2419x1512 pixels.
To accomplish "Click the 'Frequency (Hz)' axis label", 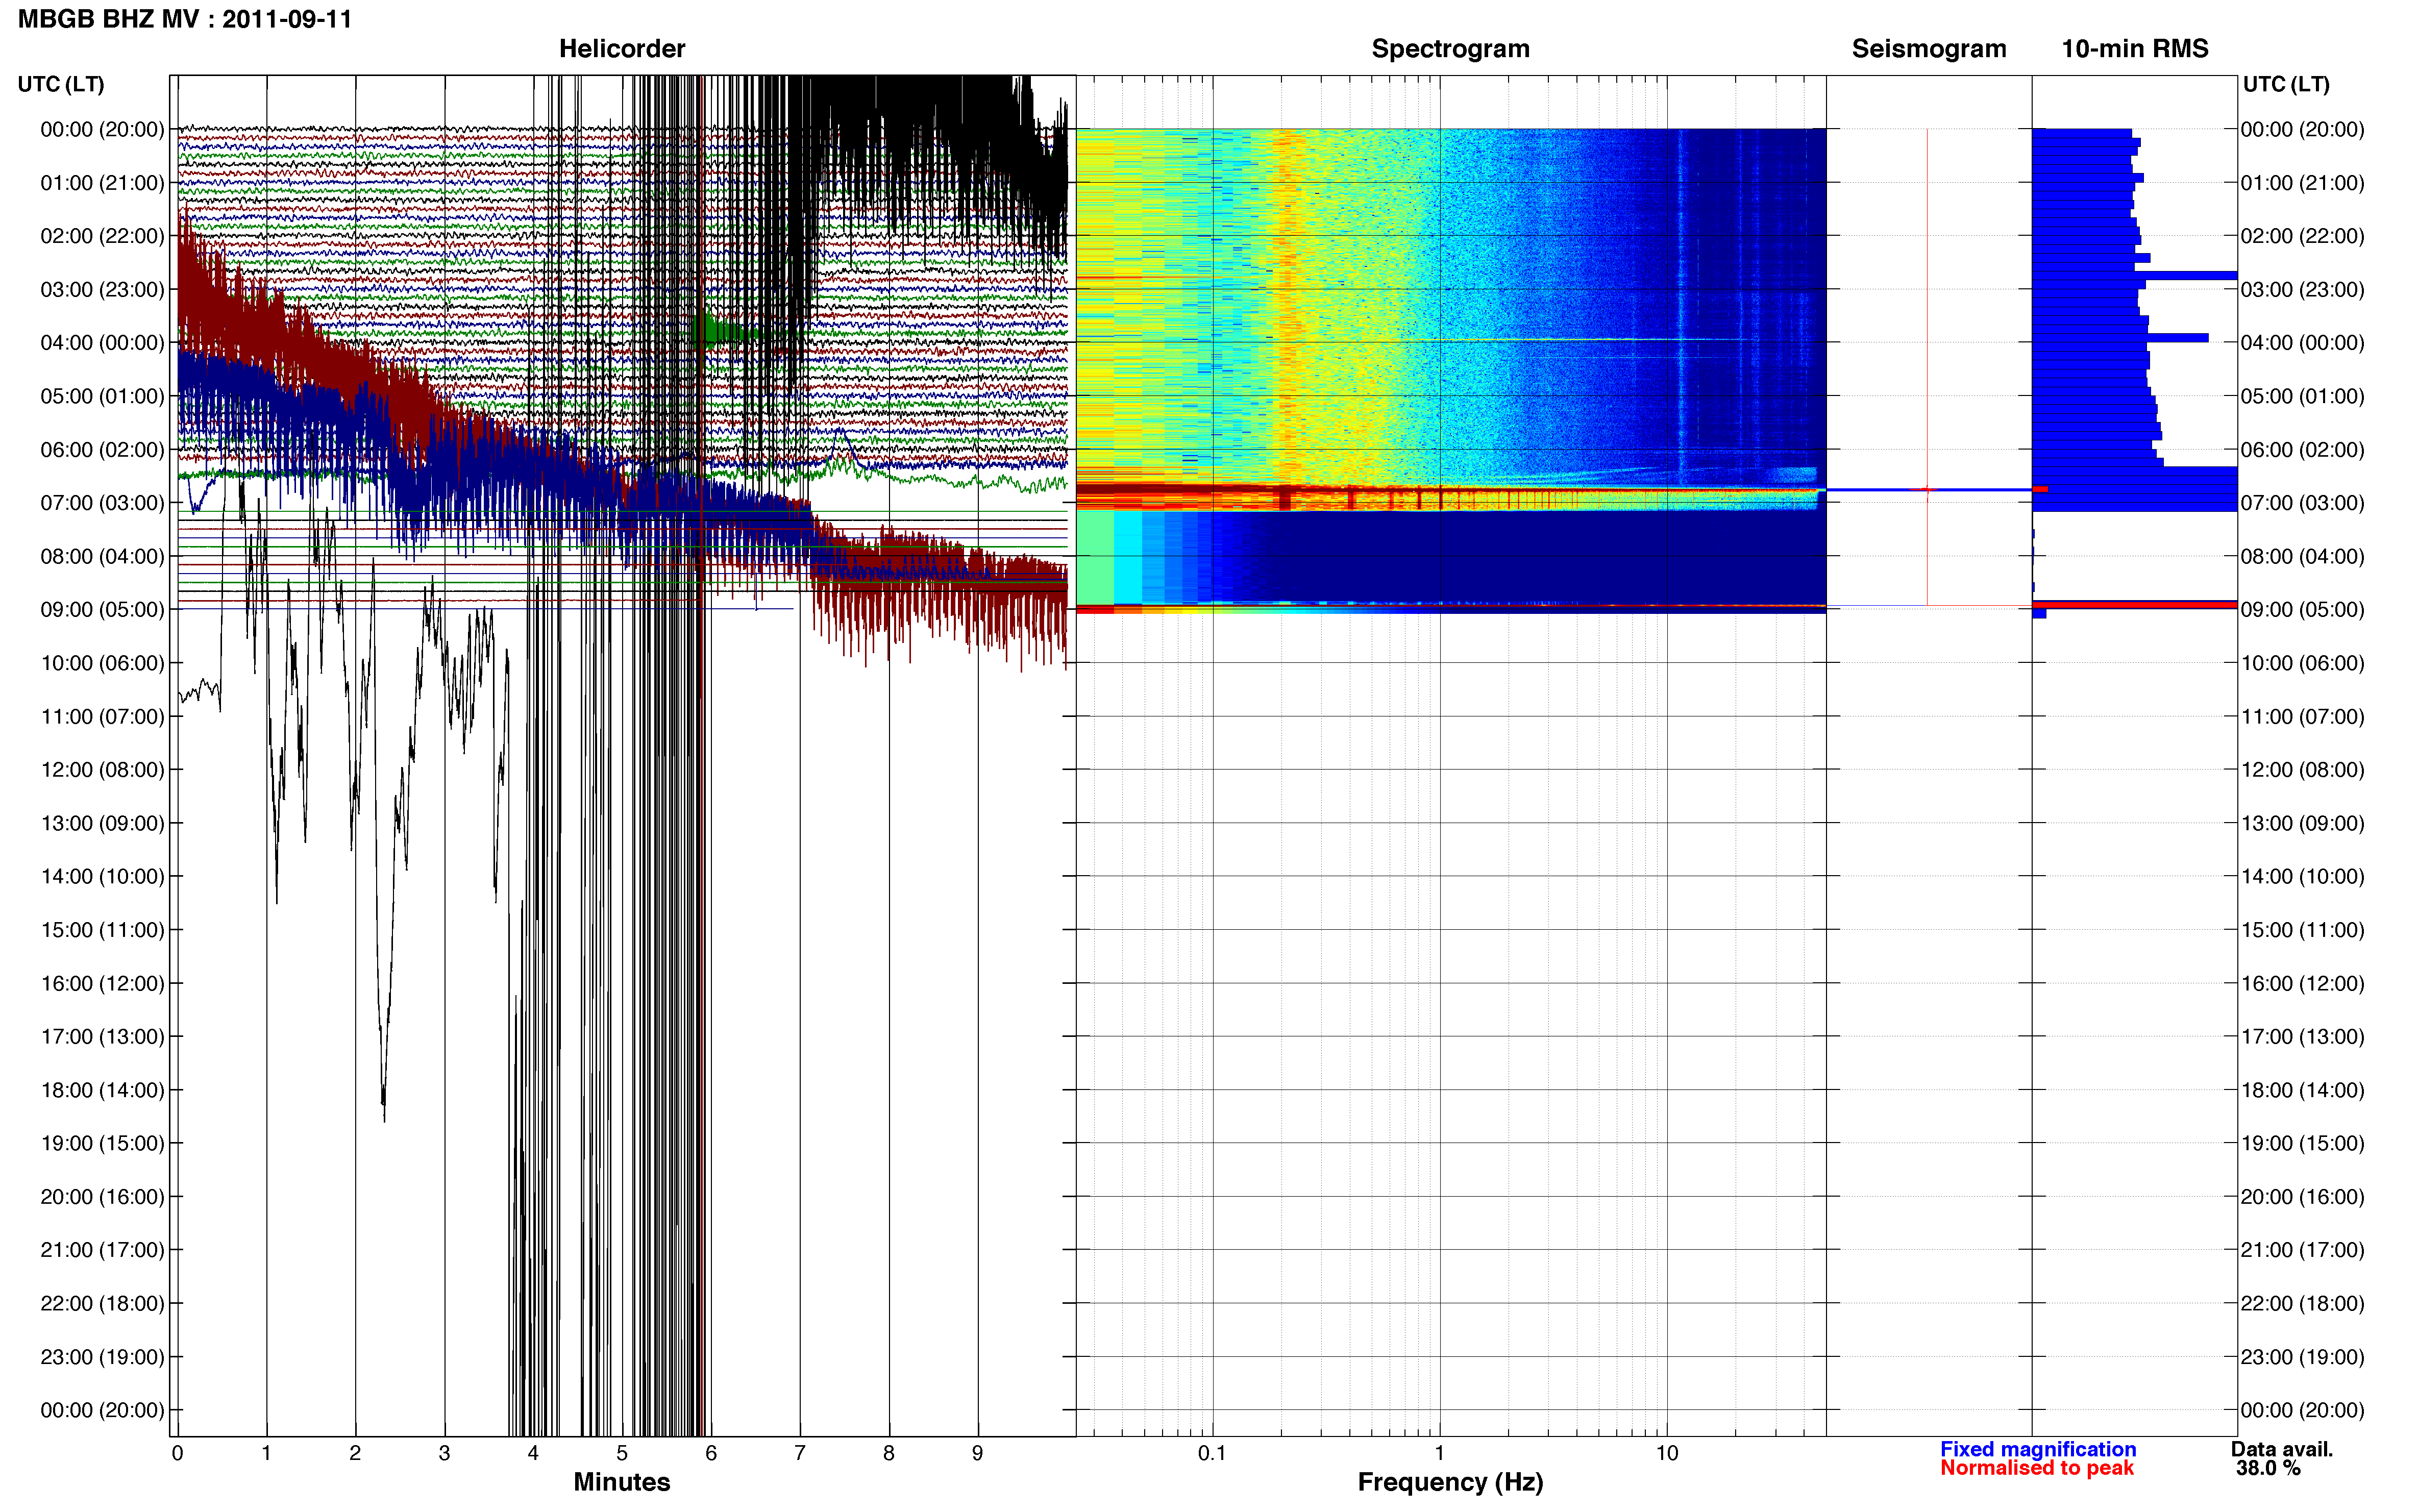I will pyautogui.click(x=1450, y=1482).
